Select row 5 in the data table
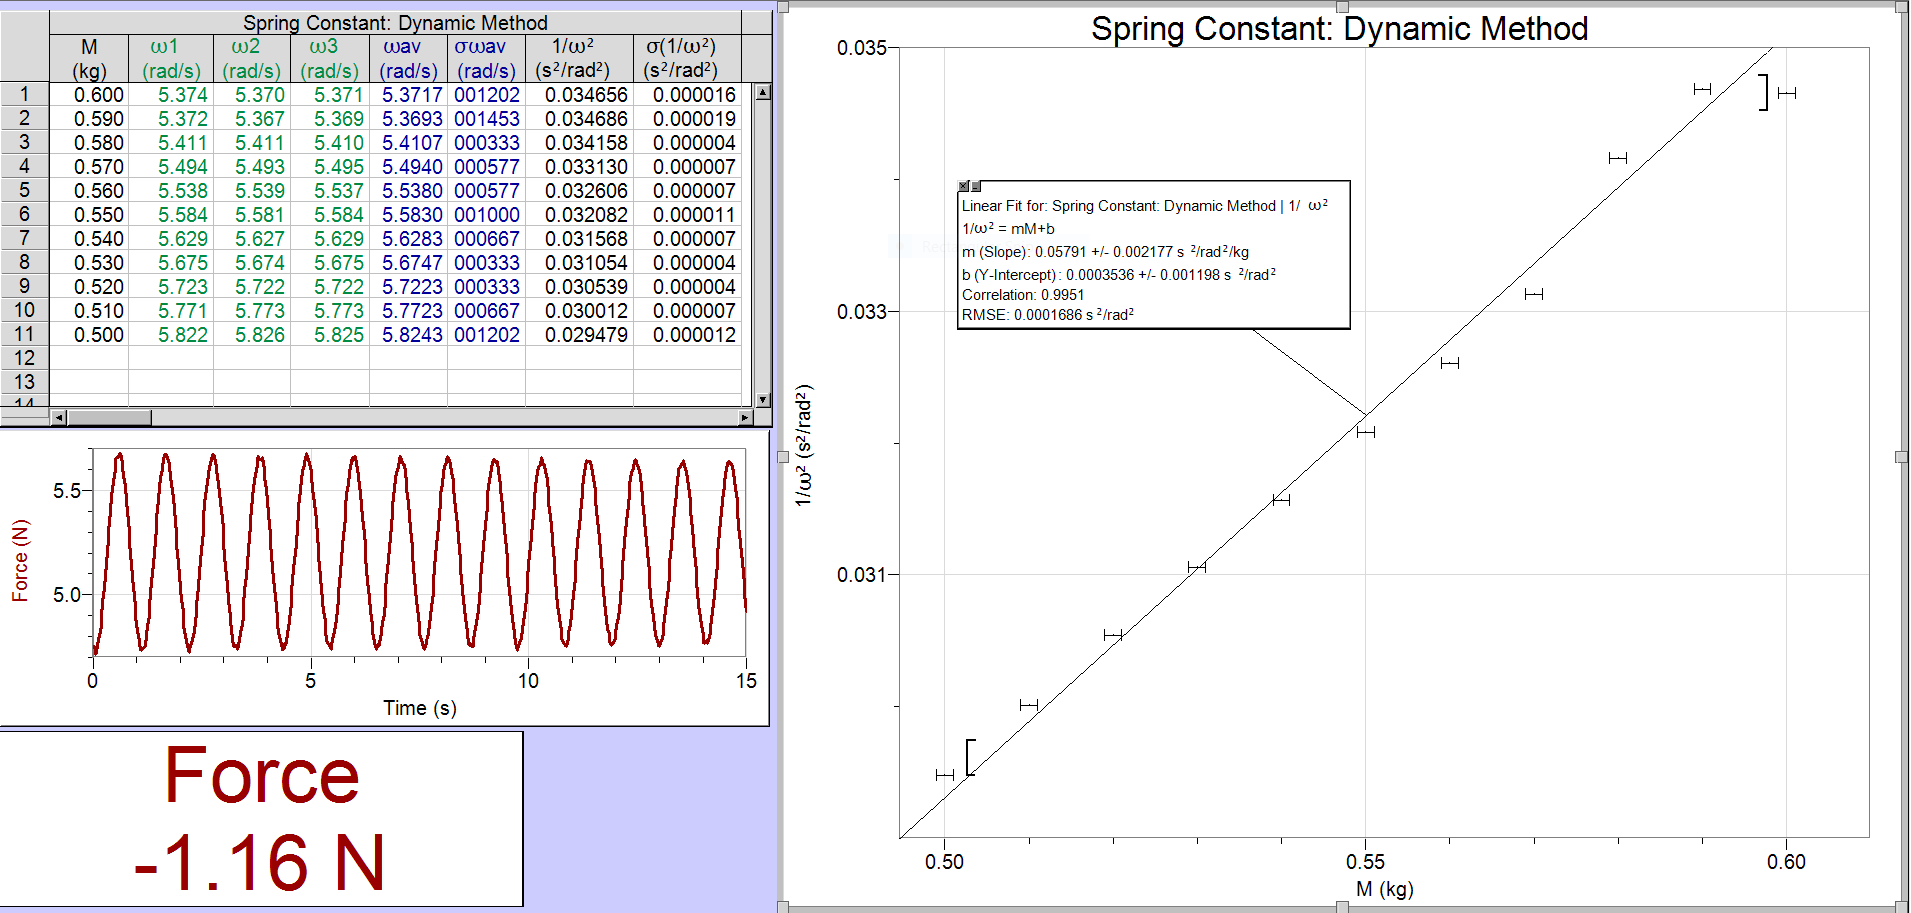The width and height of the screenshot is (1911, 913). [x=24, y=190]
